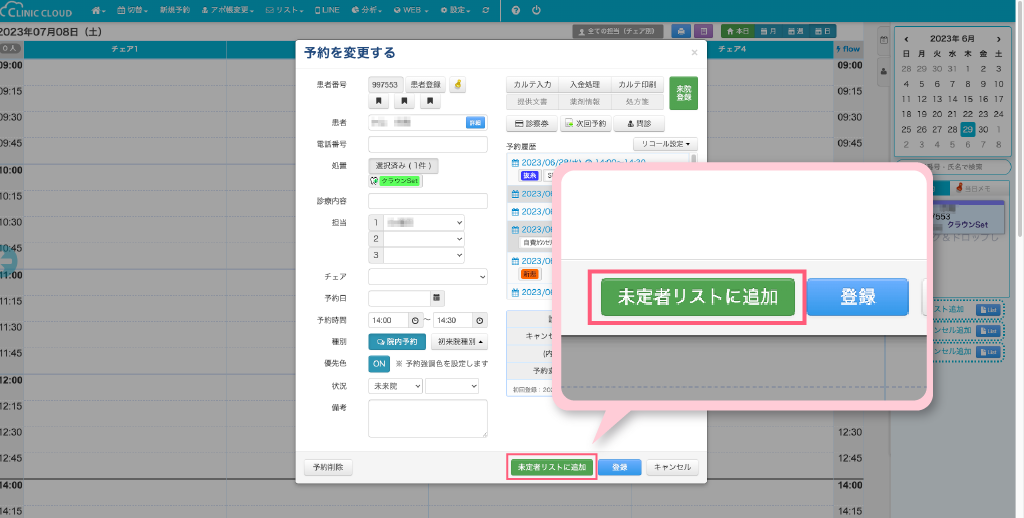The image size is (1024, 518).
Task: Click the help question mark icon
Action: 515,10
